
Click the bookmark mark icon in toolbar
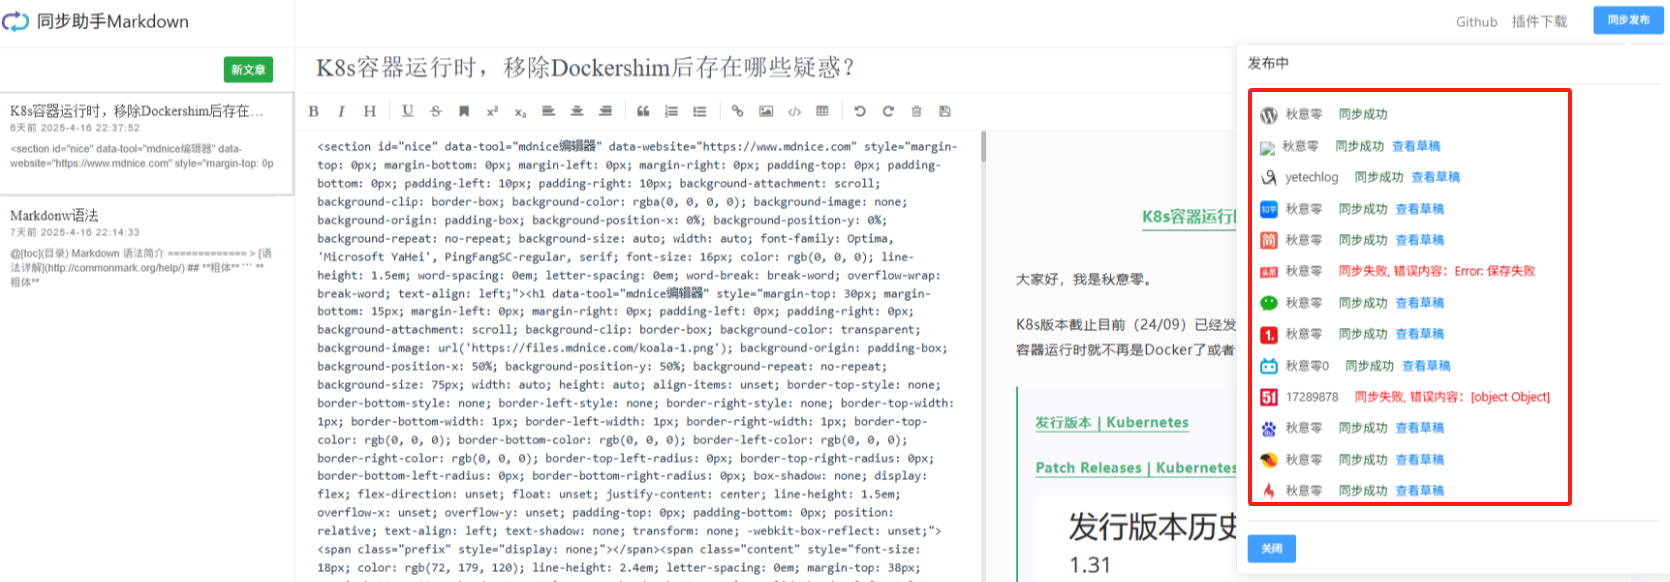[464, 111]
